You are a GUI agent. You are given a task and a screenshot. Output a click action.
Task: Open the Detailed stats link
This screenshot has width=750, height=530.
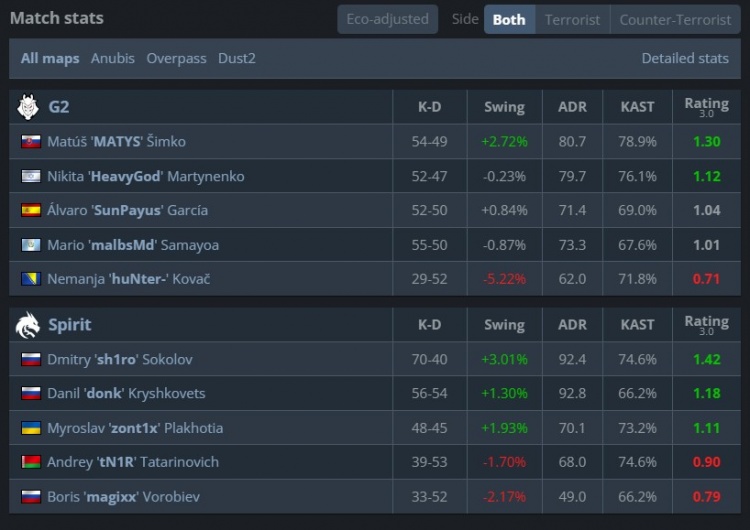tap(685, 58)
